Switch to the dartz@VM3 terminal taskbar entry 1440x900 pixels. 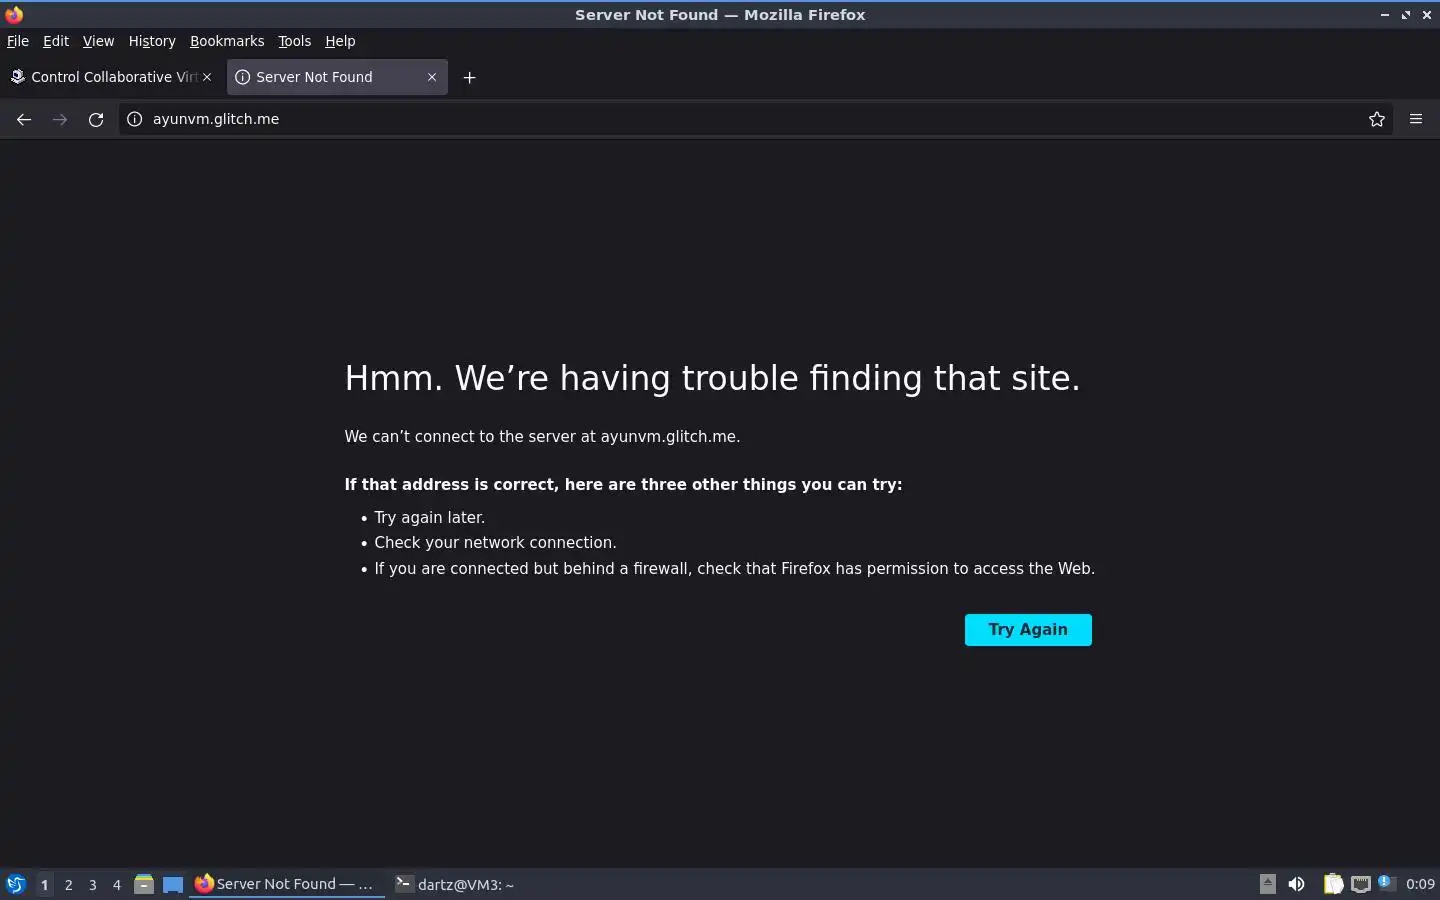(x=455, y=884)
